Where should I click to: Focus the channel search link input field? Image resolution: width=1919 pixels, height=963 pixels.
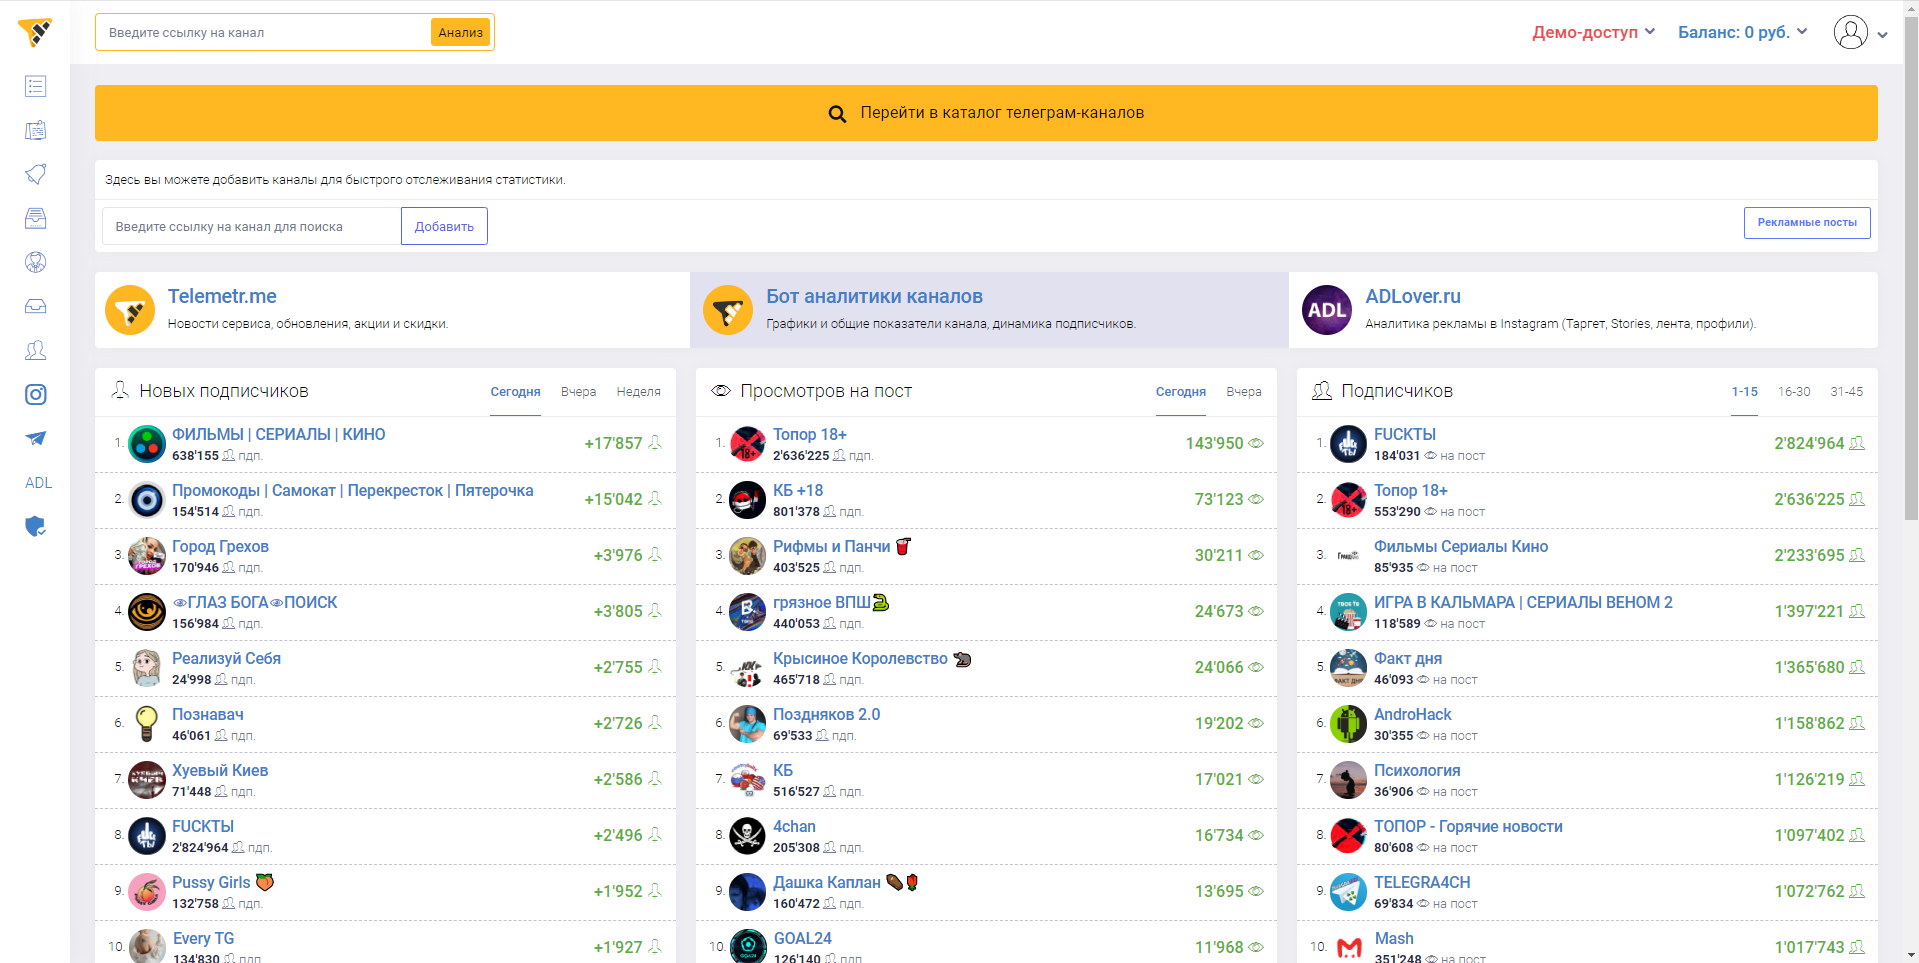tap(251, 226)
